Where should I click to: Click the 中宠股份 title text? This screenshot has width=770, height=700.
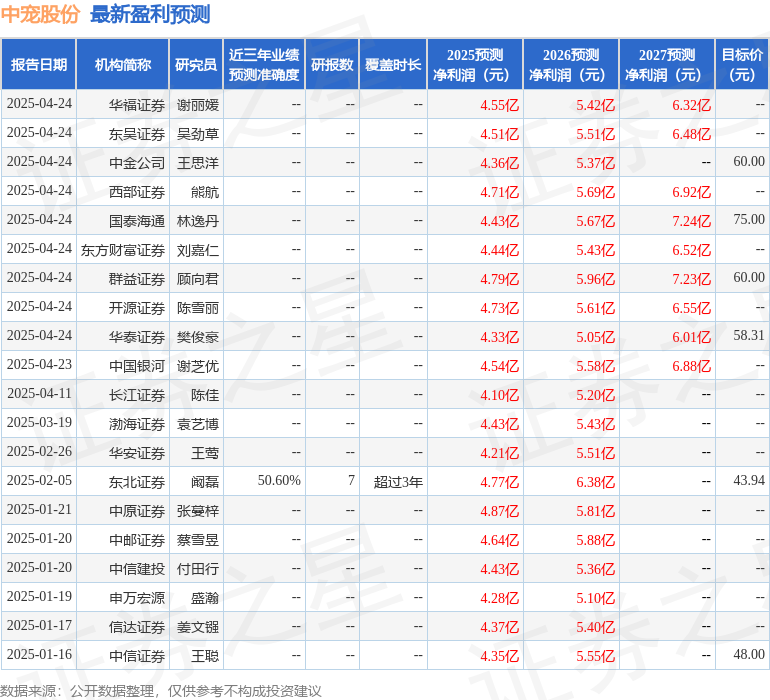pos(40,14)
